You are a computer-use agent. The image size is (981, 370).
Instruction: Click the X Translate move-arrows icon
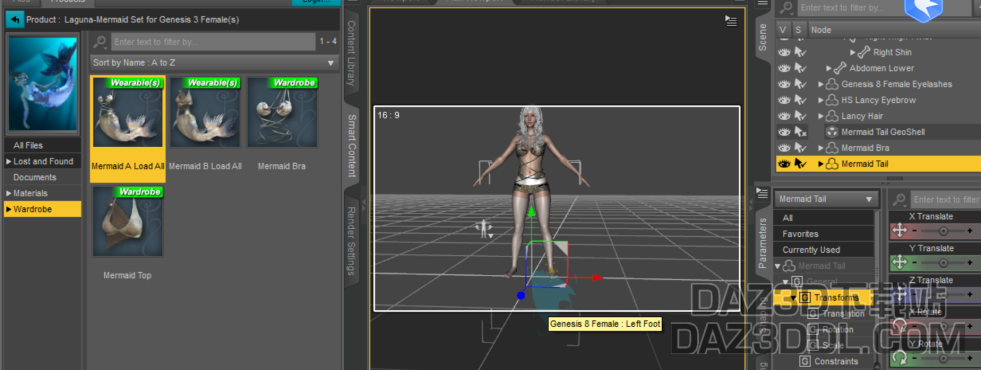click(900, 231)
